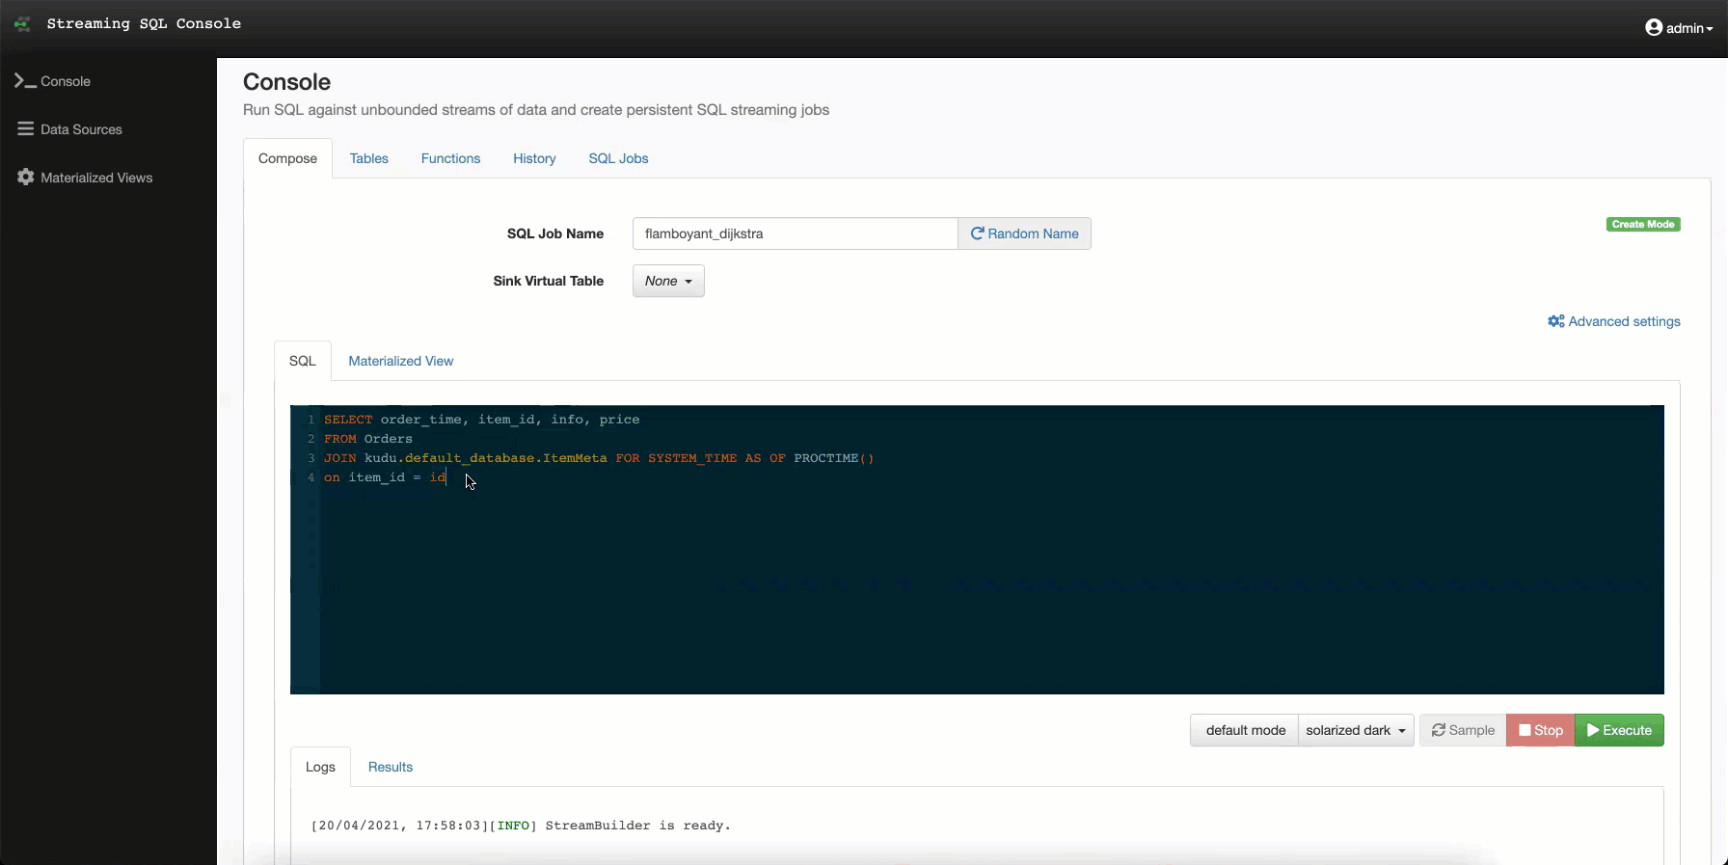Expand the Sink Virtual Table dropdown
Image resolution: width=1728 pixels, height=865 pixels.
point(668,281)
